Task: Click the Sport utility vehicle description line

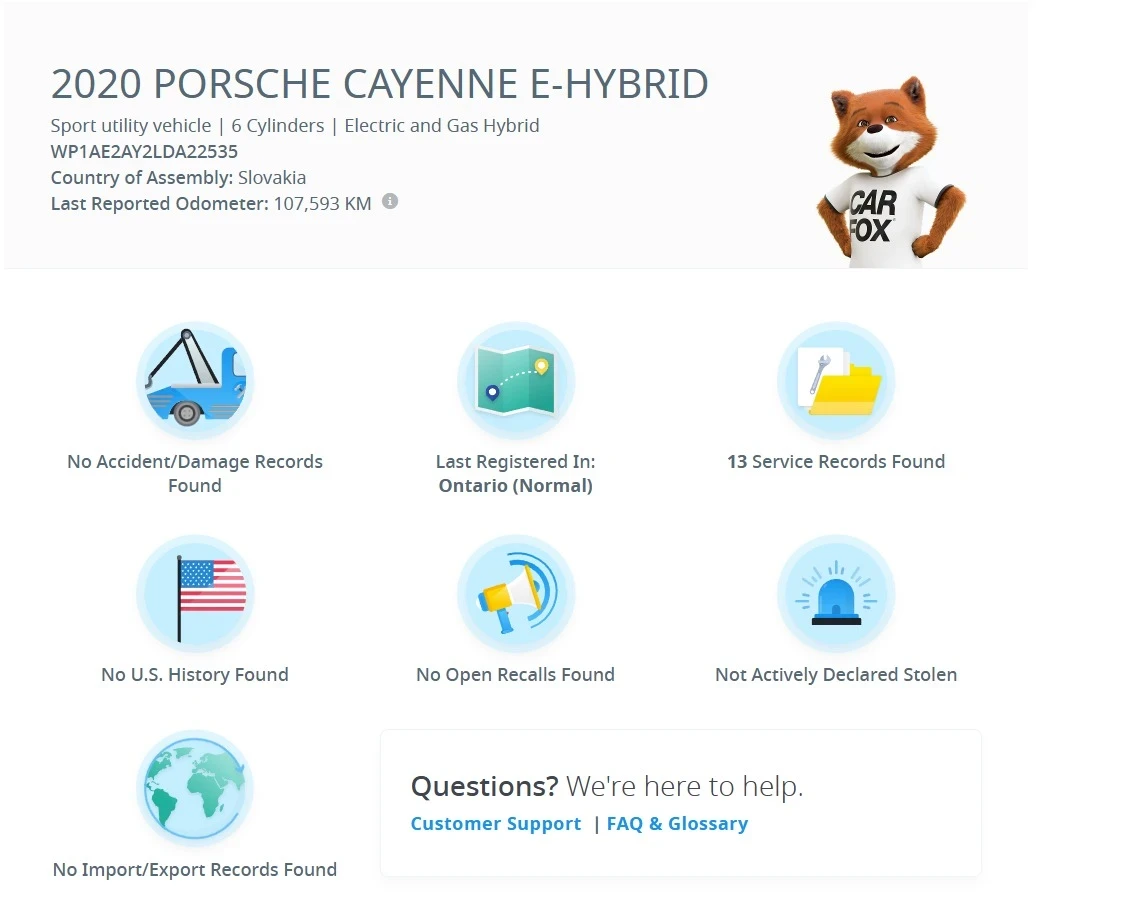Action: tap(295, 125)
